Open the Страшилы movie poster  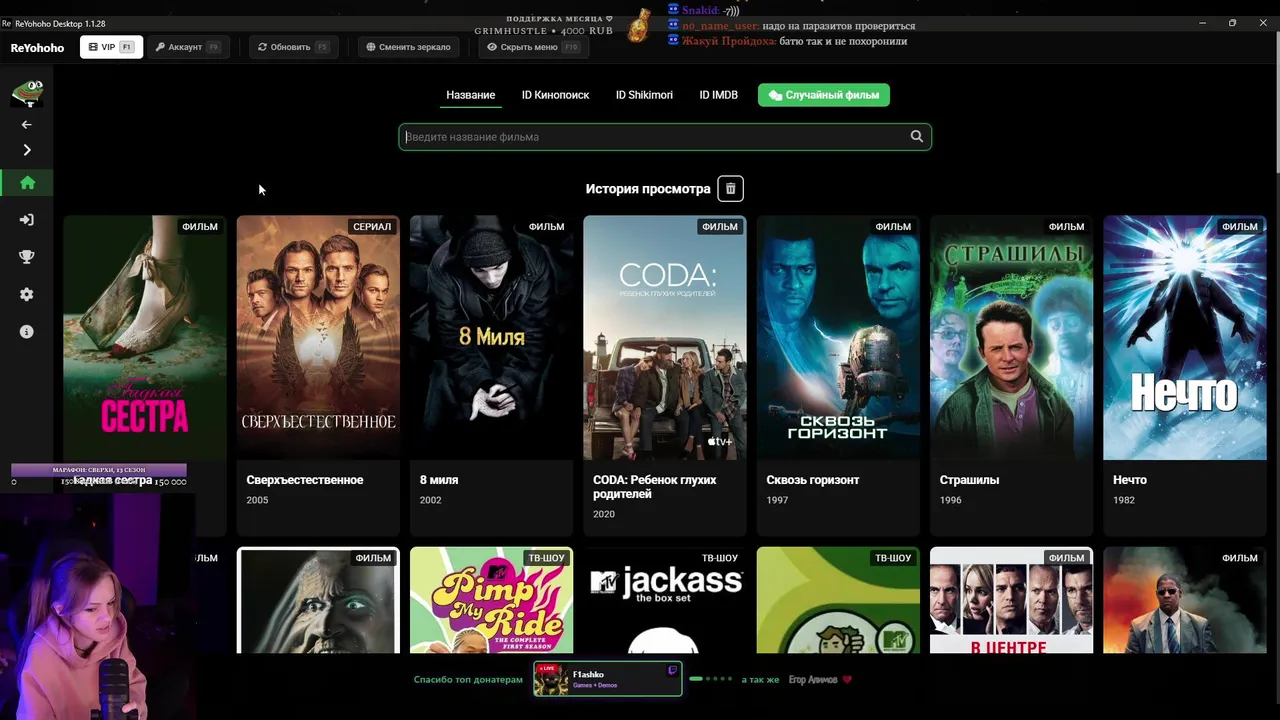coord(1011,338)
